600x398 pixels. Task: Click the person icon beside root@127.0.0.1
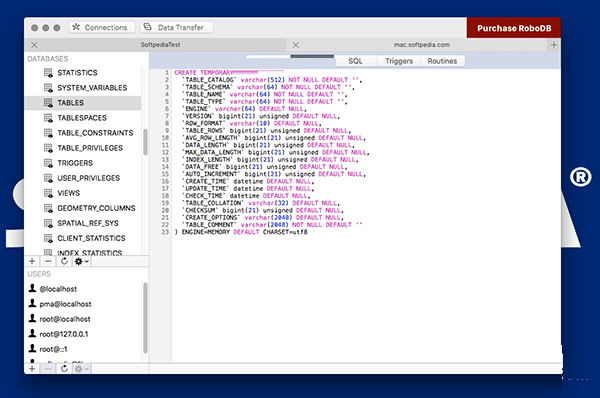tap(33, 333)
